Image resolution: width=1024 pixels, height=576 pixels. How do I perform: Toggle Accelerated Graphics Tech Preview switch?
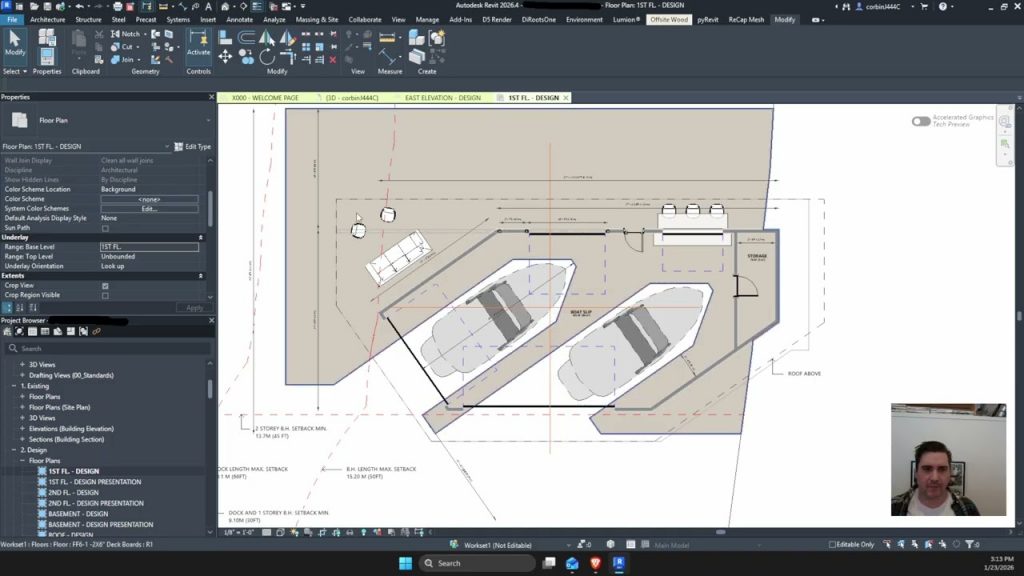click(x=920, y=121)
